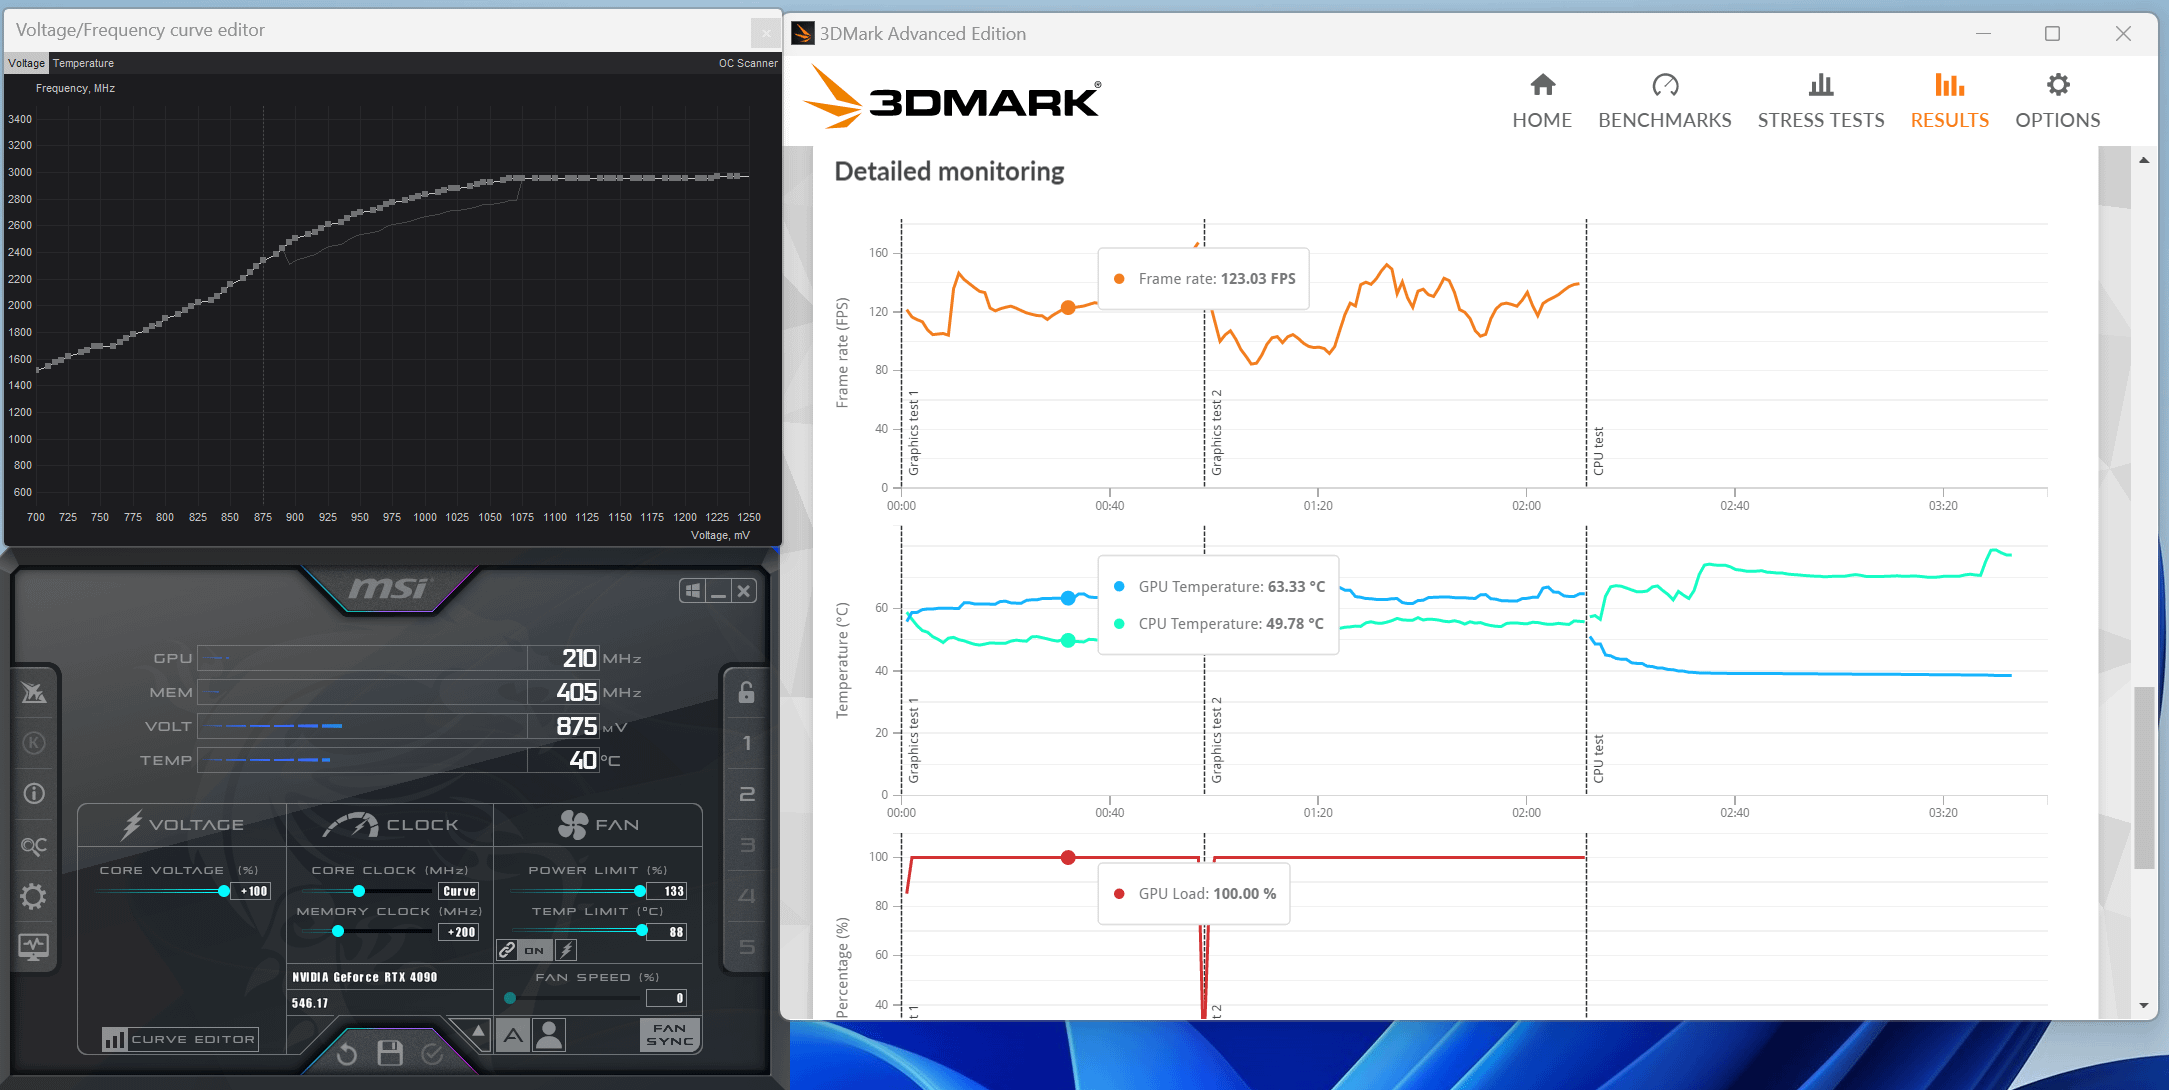Save the current profile with the disk icon
Screen dimensions: 2169x1090
point(390,1053)
